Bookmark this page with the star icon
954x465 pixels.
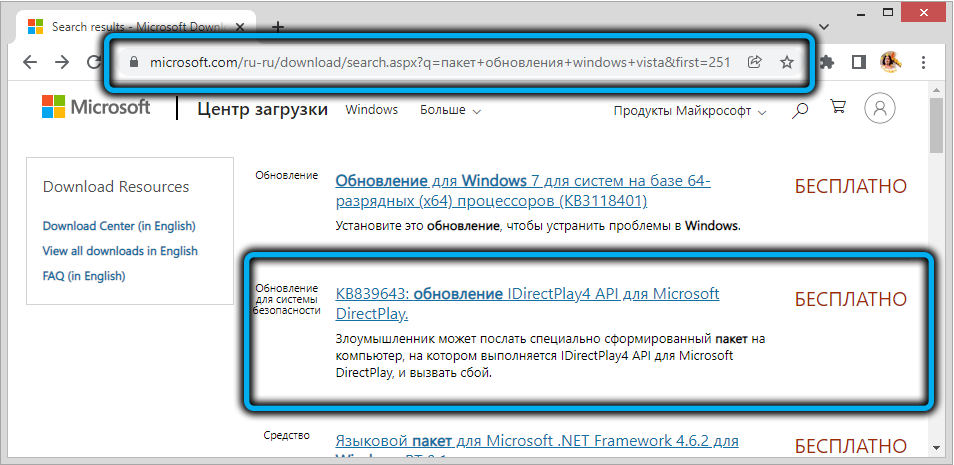tap(787, 62)
